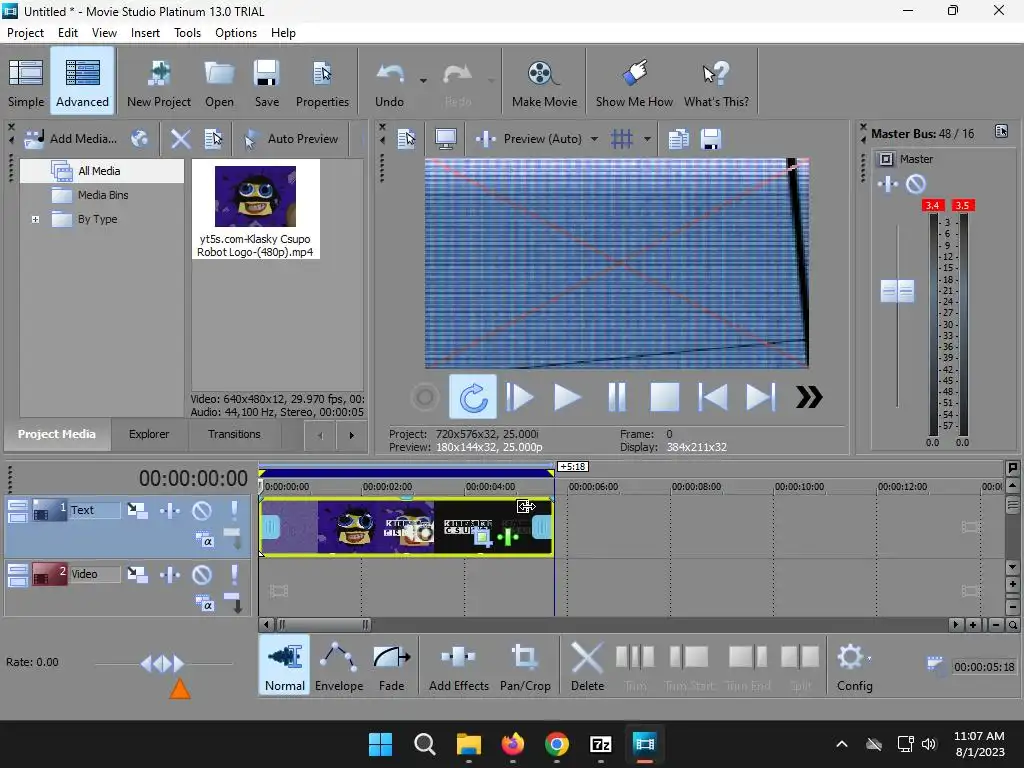Image resolution: width=1024 pixels, height=768 pixels.
Task: Save preview snapshot to file
Action: 711,138
